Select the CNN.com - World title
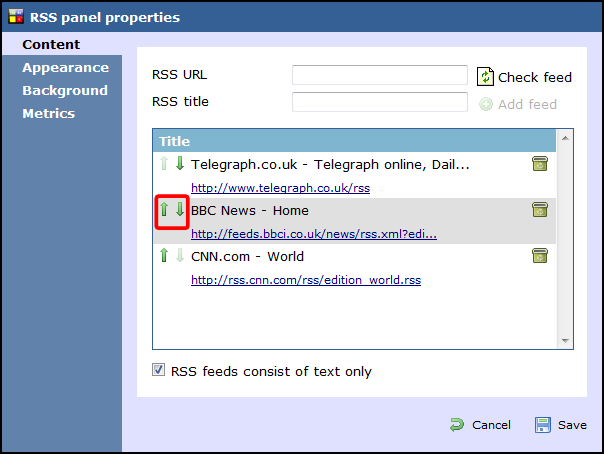 [247, 256]
